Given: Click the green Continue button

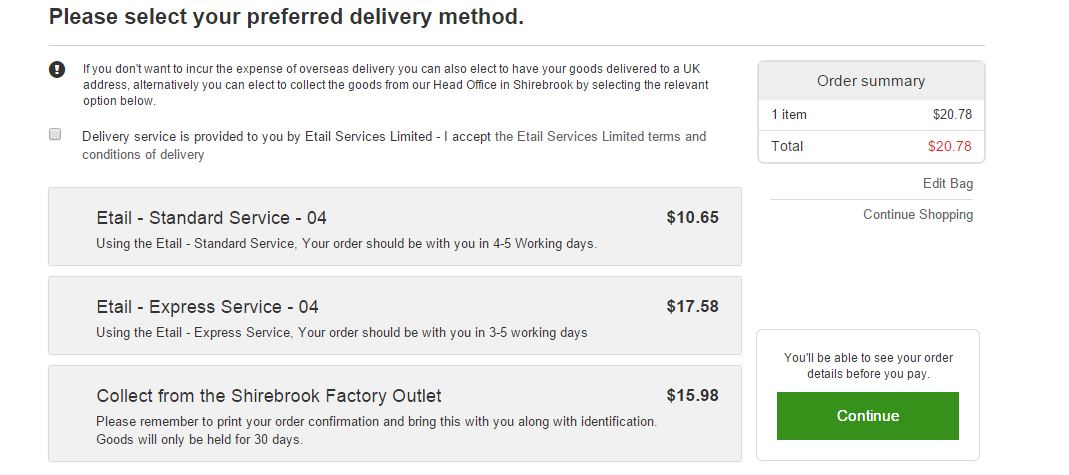Looking at the screenshot, I should point(868,416).
